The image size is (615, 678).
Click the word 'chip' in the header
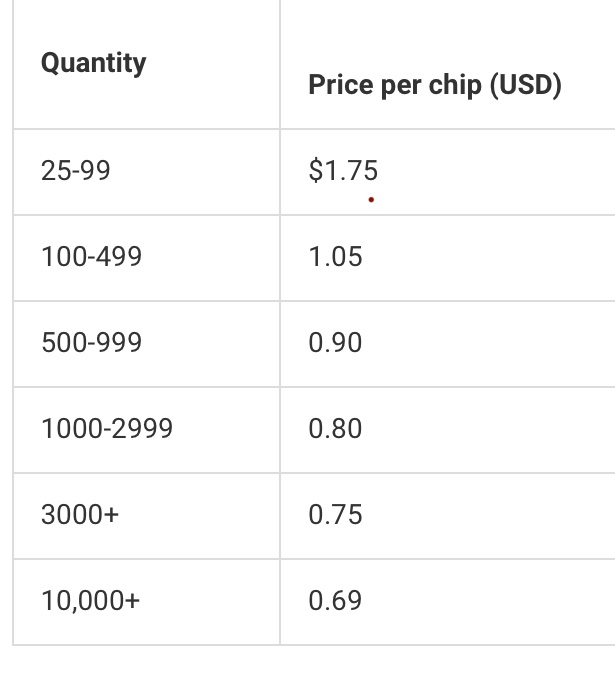coord(455,85)
